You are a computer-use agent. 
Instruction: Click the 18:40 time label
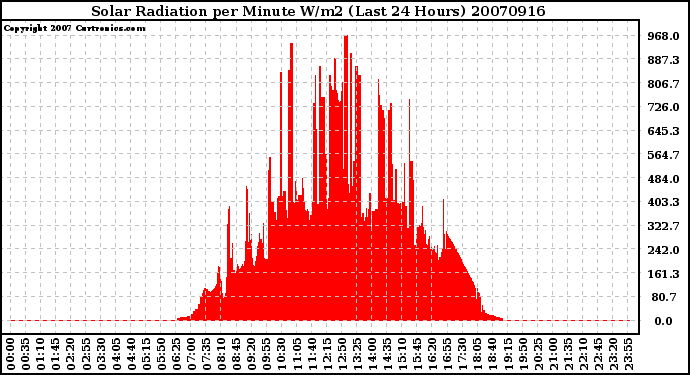tap(492, 355)
